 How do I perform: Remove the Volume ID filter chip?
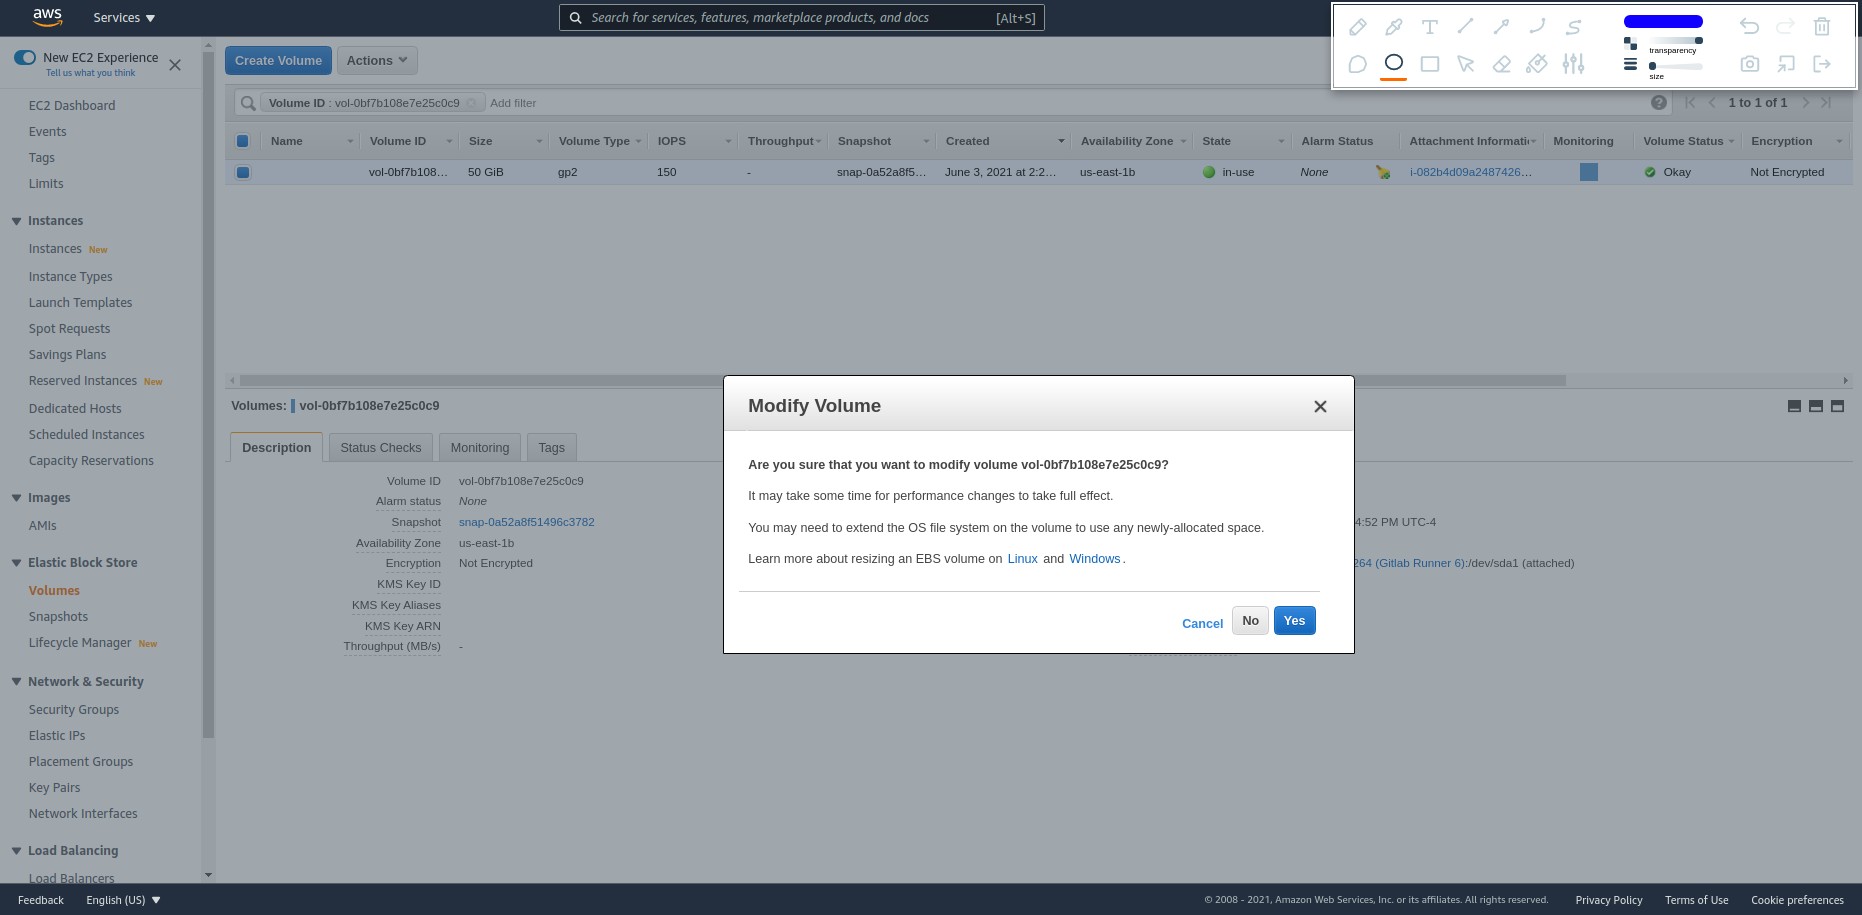tap(471, 103)
